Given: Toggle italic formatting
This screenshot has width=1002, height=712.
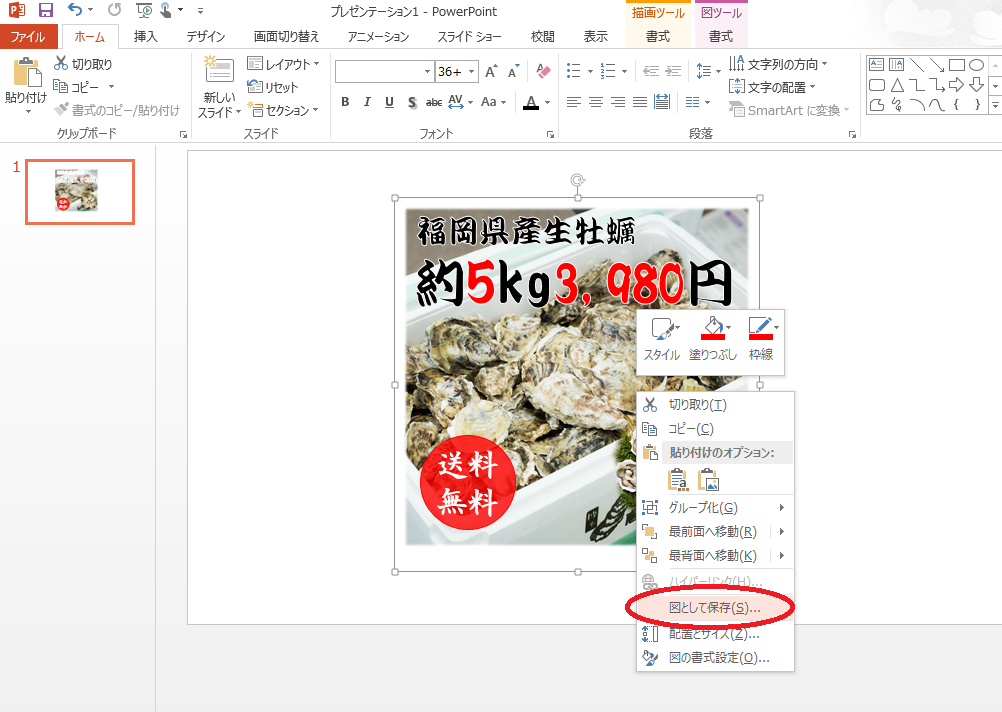Looking at the screenshot, I should [368, 102].
